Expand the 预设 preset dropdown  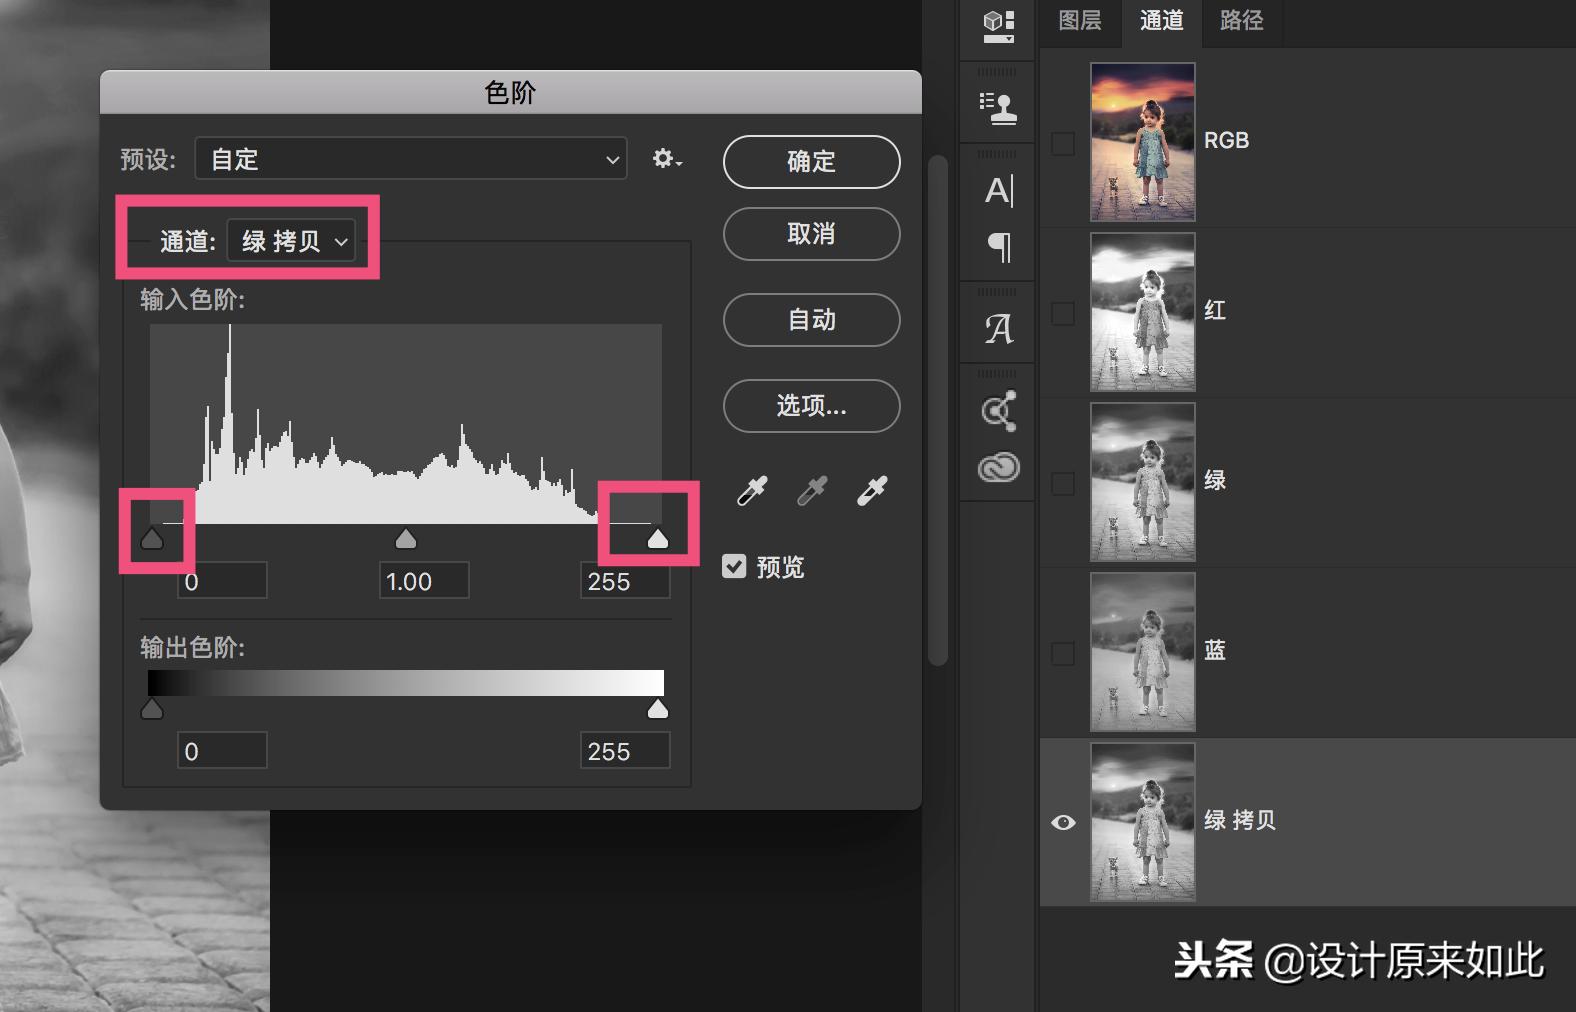pyautogui.click(x=411, y=159)
